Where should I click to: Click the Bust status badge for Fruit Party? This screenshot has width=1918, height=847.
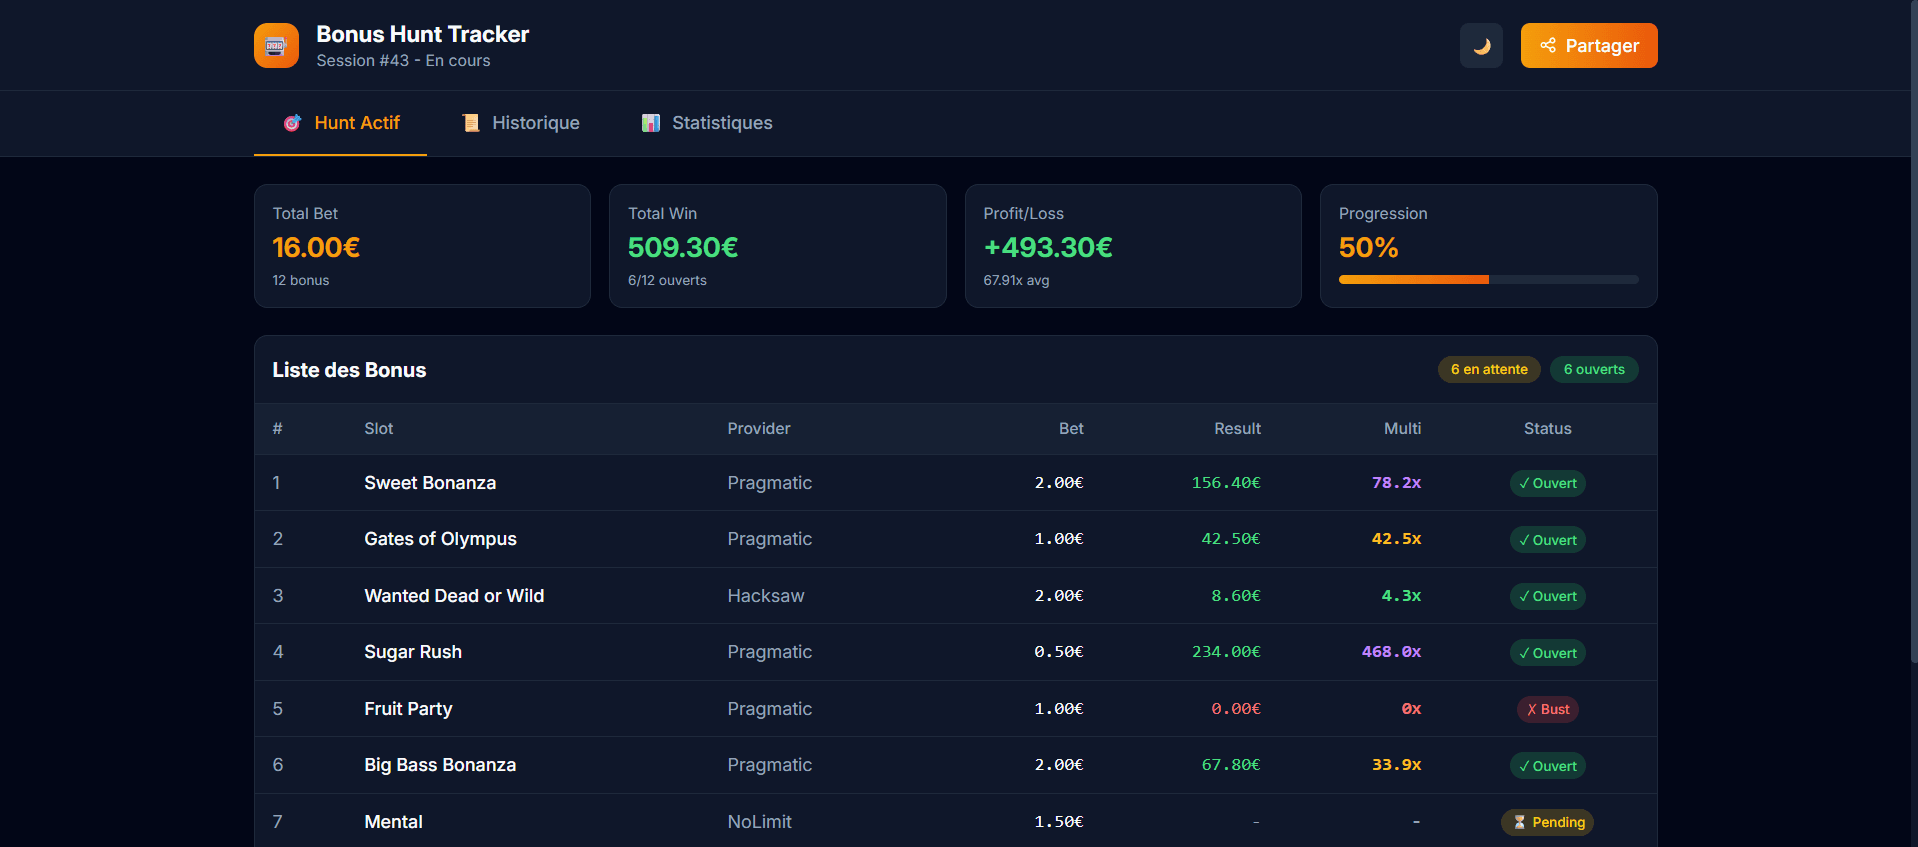(x=1547, y=710)
